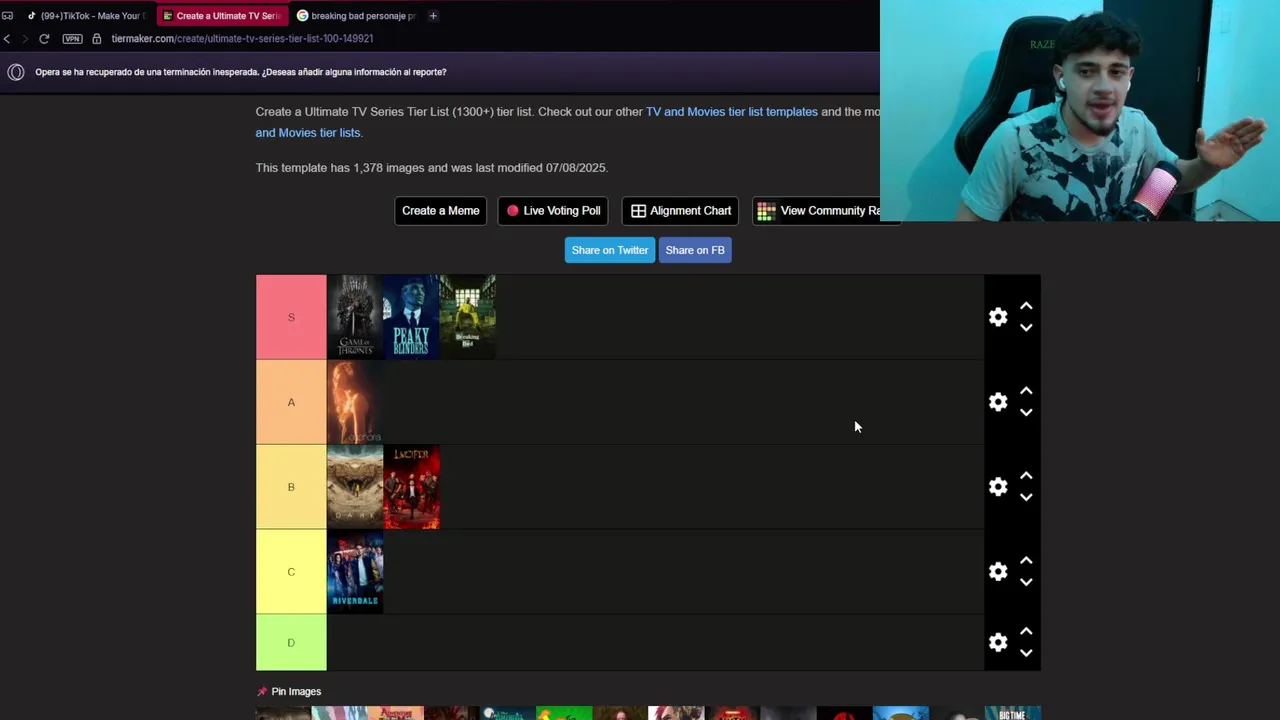Image resolution: width=1280 pixels, height=720 pixels.
Task: Select Create a Ultimate TV Series tab
Action: tap(222, 16)
